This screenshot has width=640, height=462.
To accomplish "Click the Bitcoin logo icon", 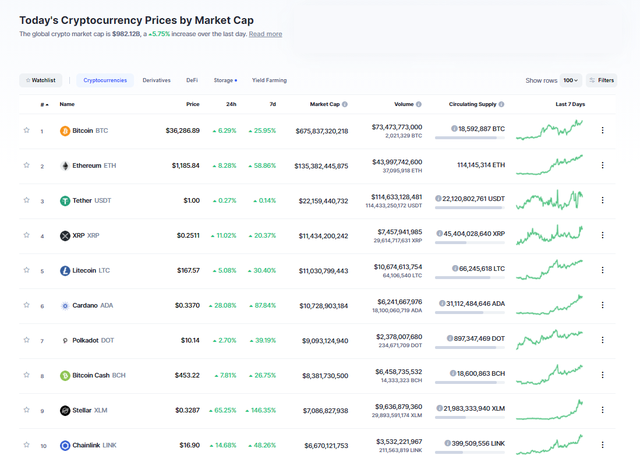I will point(65,130).
